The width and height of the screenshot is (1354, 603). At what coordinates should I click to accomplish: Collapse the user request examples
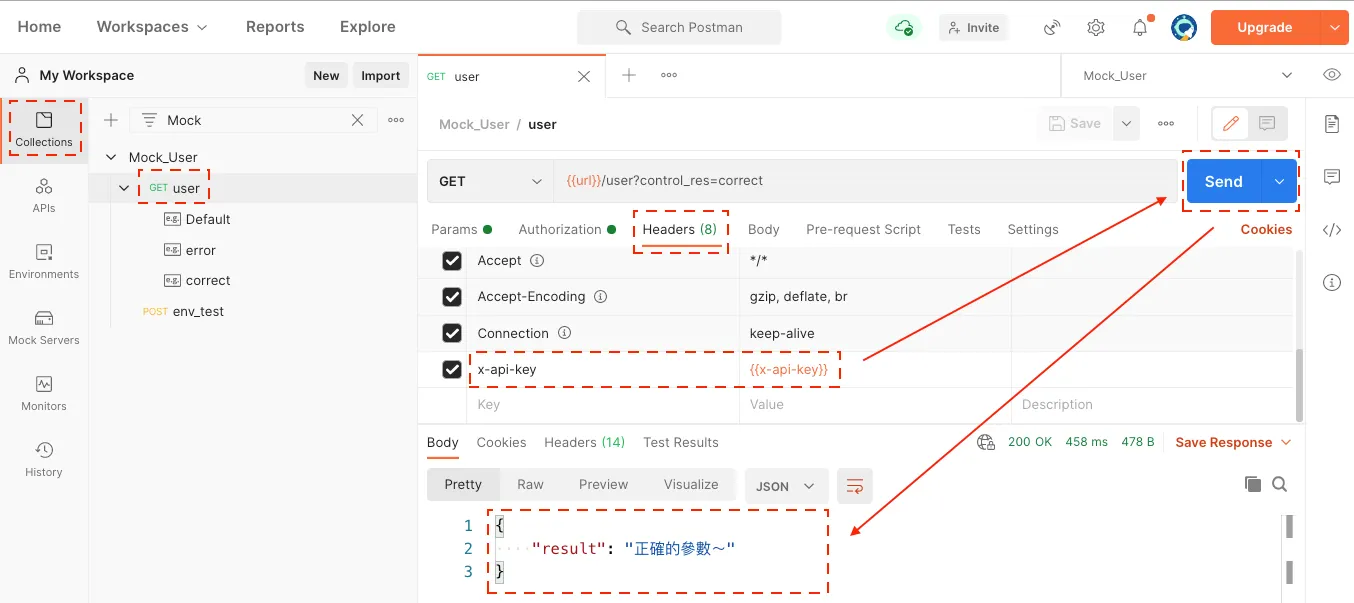[124, 188]
